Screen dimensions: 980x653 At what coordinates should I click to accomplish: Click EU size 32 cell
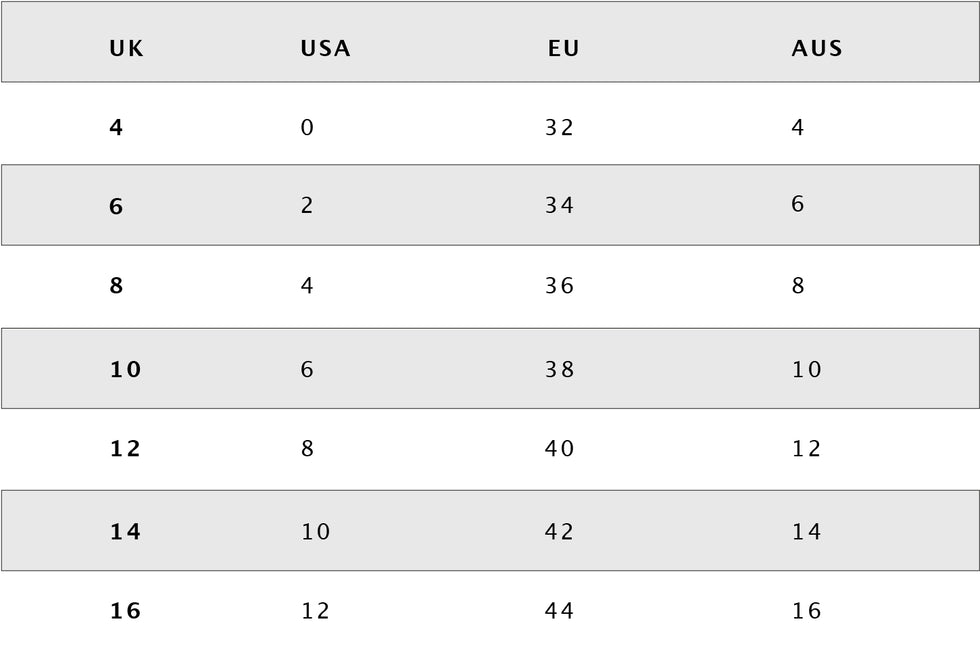pos(560,127)
